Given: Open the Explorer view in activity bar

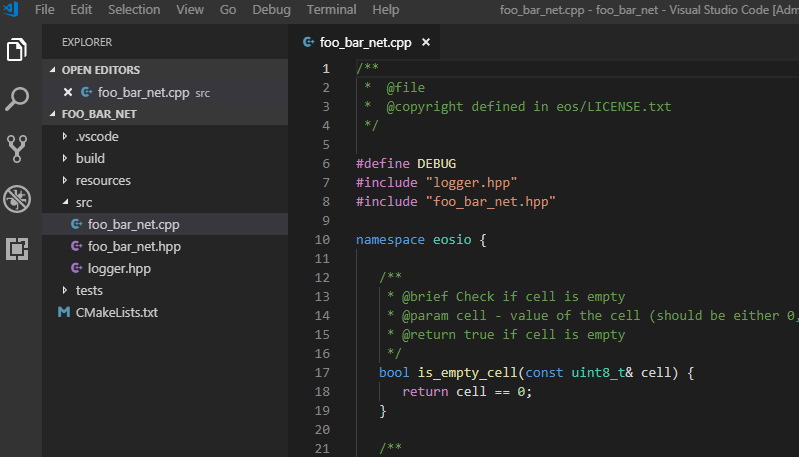Looking at the screenshot, I should pyautogui.click(x=17, y=49).
